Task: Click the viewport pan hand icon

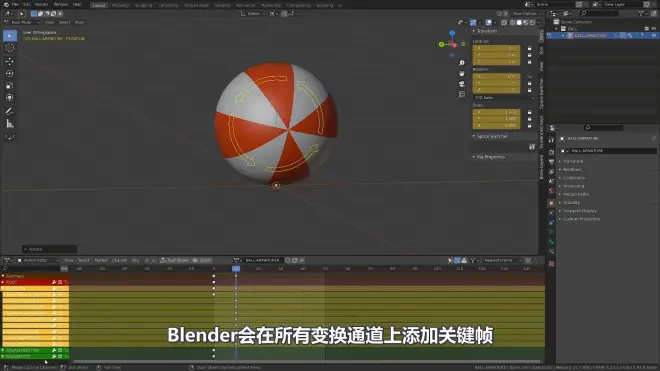Action: pyautogui.click(x=462, y=73)
